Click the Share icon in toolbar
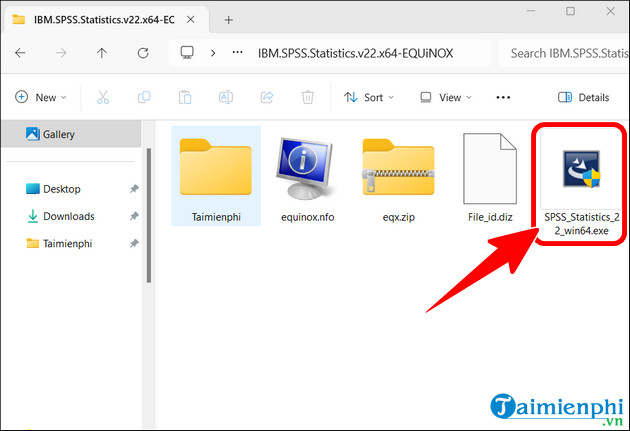The height and width of the screenshot is (431, 630). tap(267, 97)
